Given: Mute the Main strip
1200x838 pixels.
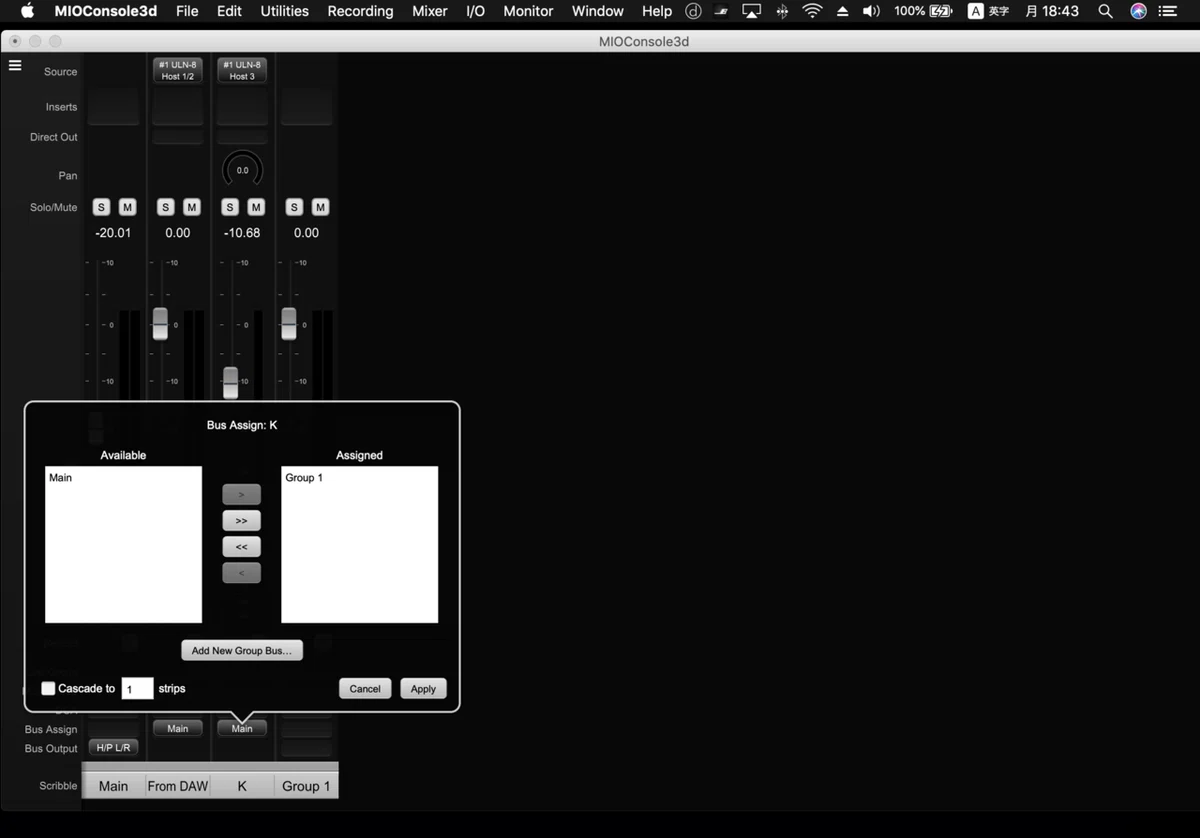Looking at the screenshot, I should coord(127,207).
